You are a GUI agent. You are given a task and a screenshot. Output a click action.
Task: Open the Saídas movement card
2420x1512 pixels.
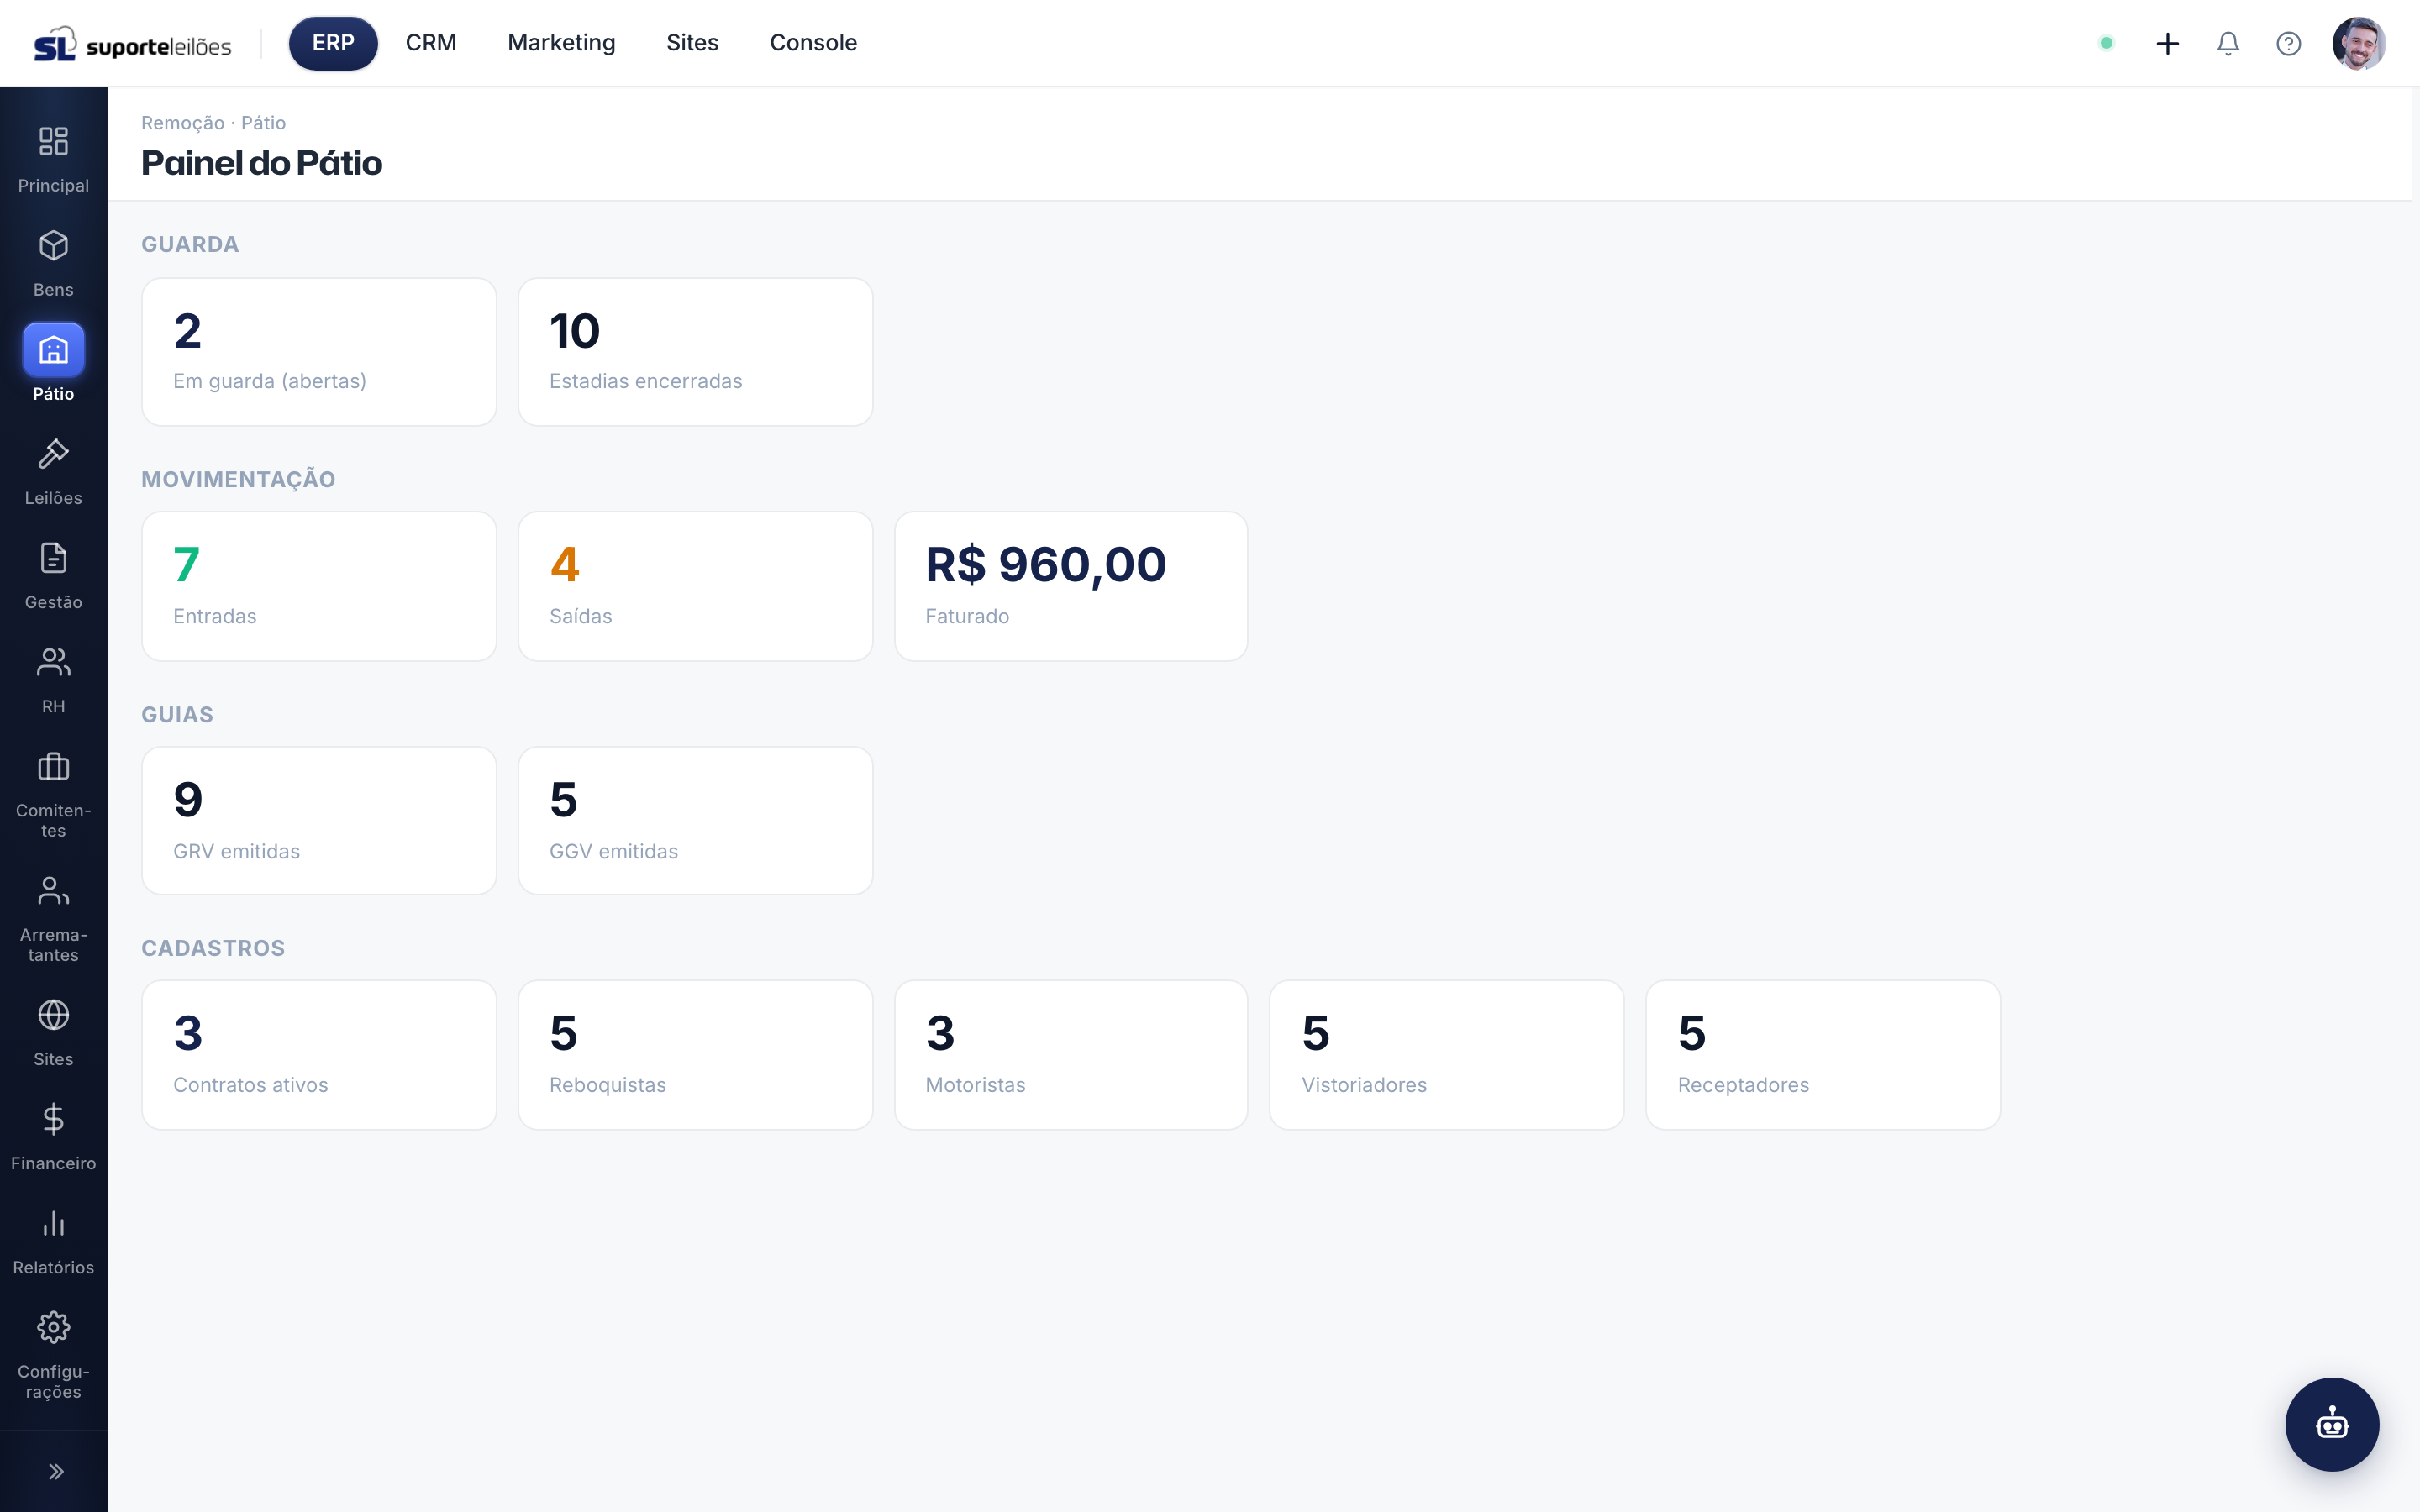(695, 586)
